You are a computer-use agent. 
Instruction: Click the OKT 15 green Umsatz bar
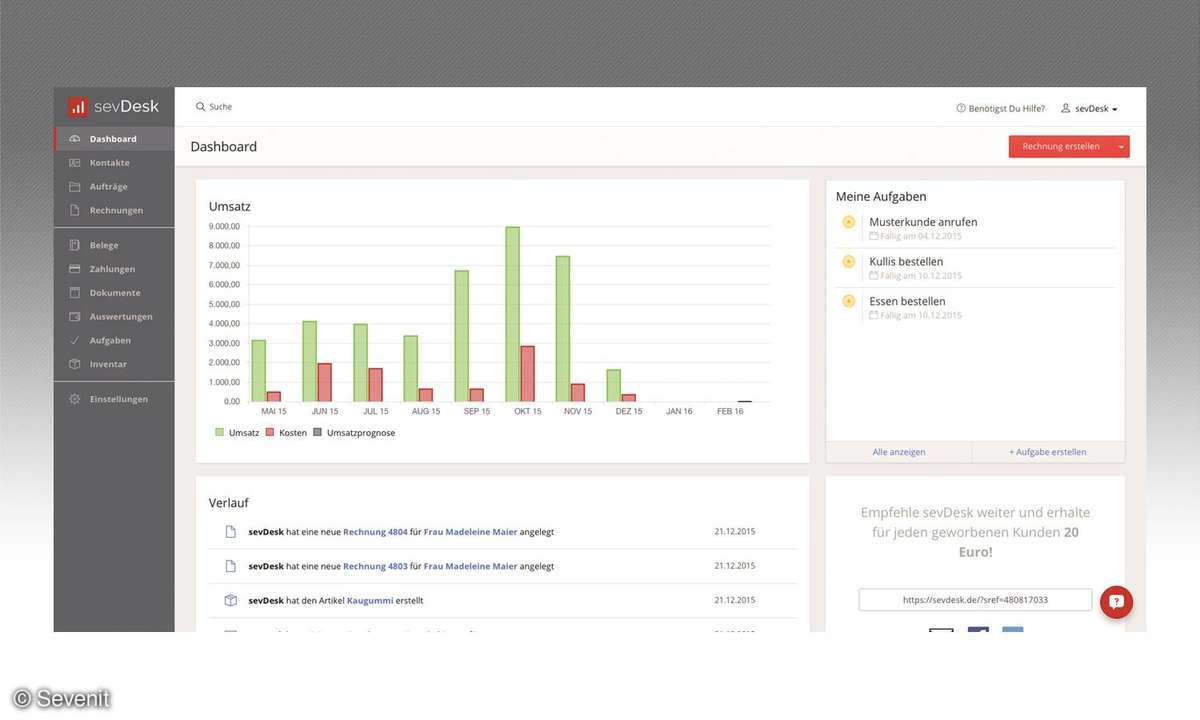(512, 314)
